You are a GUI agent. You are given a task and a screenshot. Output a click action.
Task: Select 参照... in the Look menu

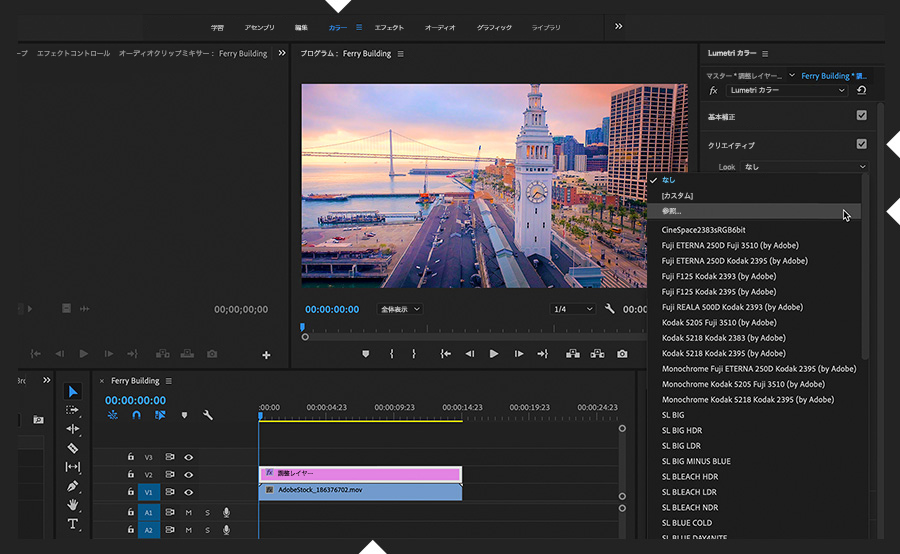pyautogui.click(x=672, y=211)
